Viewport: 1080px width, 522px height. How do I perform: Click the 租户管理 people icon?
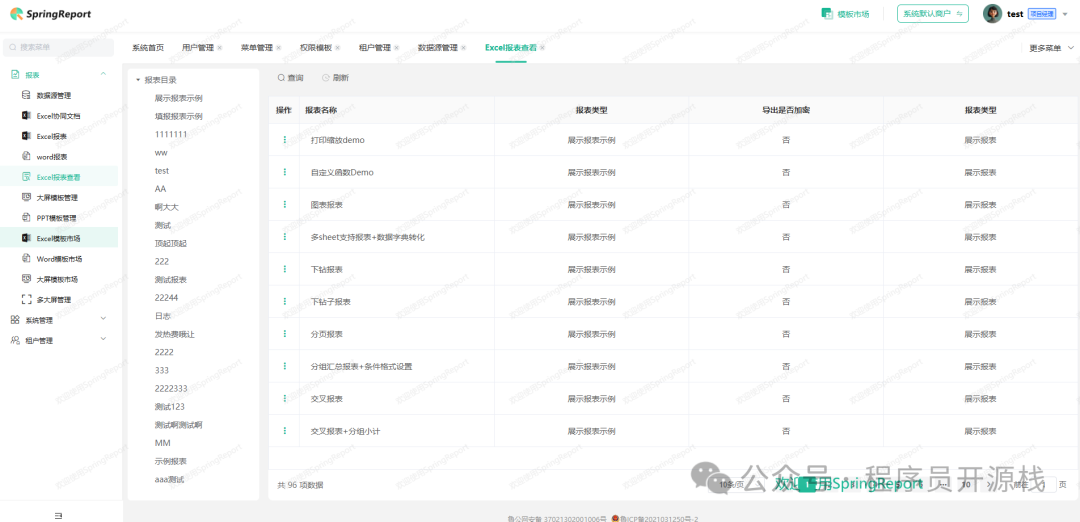click(15, 340)
